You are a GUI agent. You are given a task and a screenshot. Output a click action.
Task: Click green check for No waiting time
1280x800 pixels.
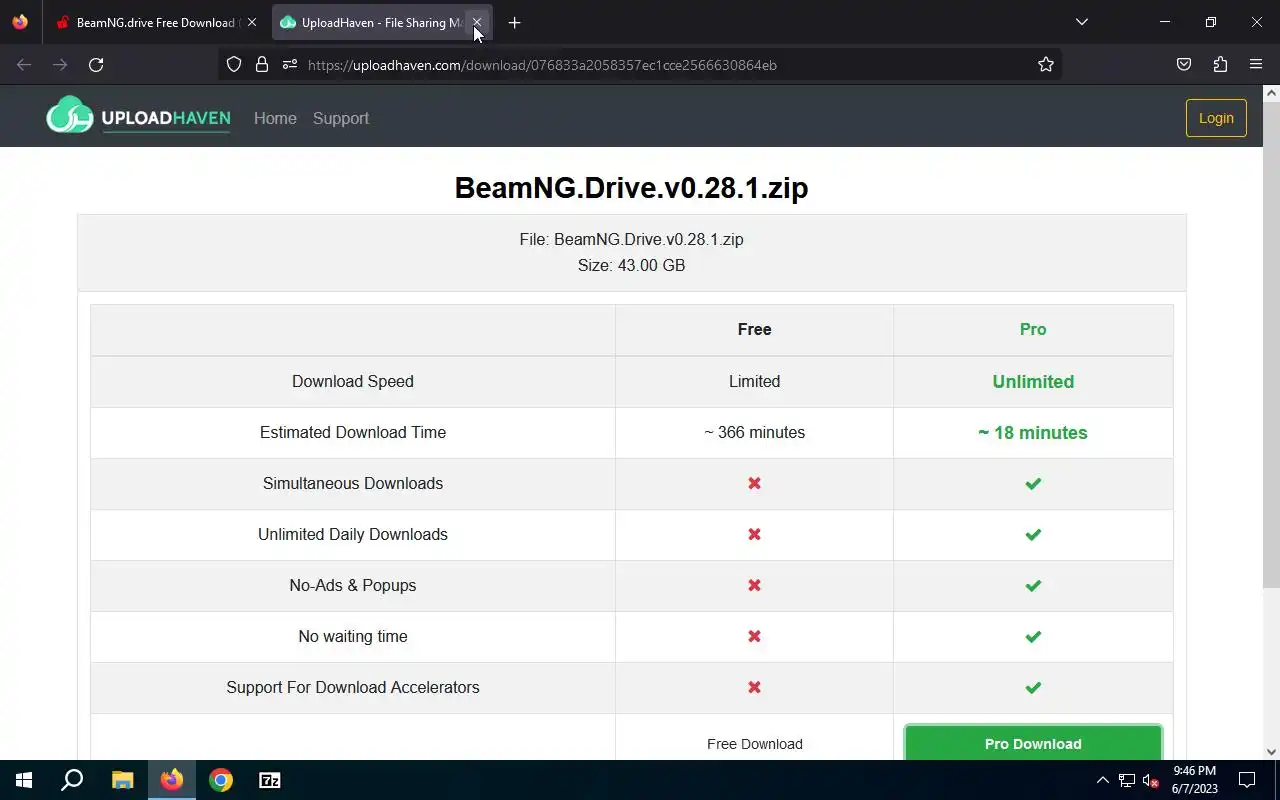[x=1033, y=636]
